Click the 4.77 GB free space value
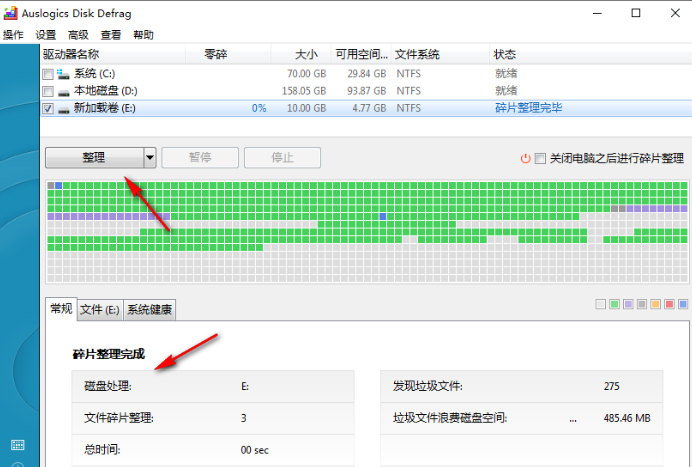Viewport: 692px width, 467px height. click(369, 109)
